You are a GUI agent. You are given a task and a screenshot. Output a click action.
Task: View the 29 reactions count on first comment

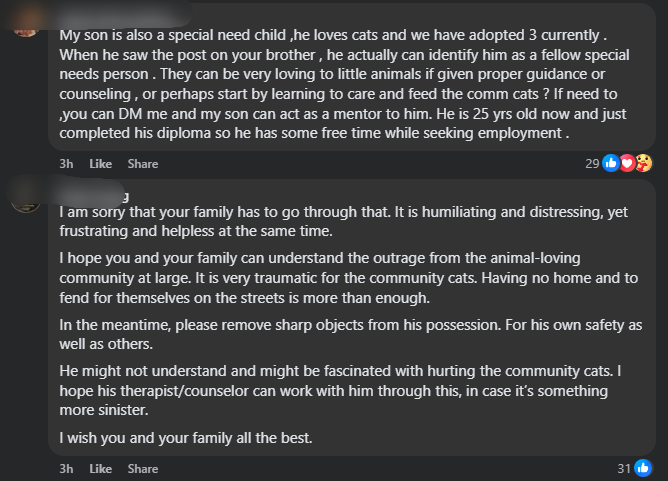(x=592, y=164)
